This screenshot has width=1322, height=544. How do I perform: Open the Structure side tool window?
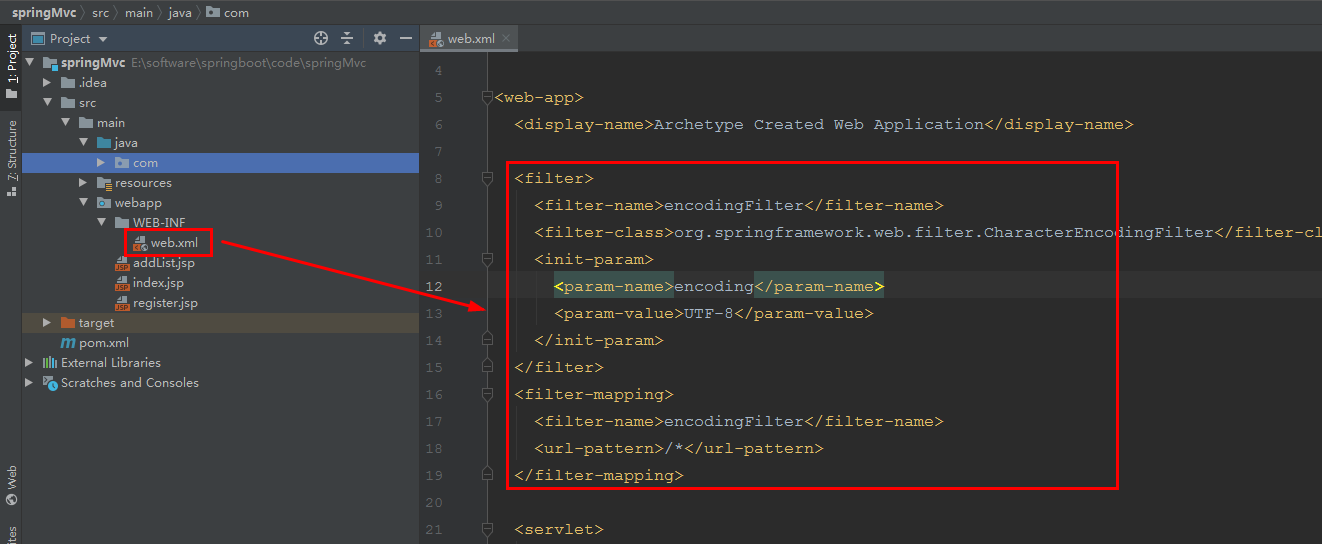point(11,157)
